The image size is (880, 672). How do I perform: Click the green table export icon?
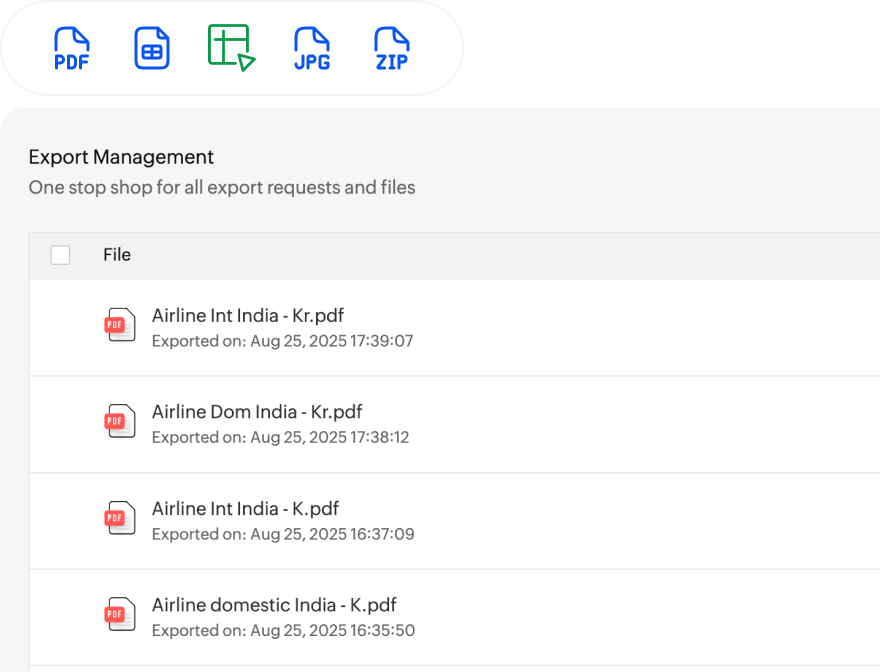[x=232, y=48]
